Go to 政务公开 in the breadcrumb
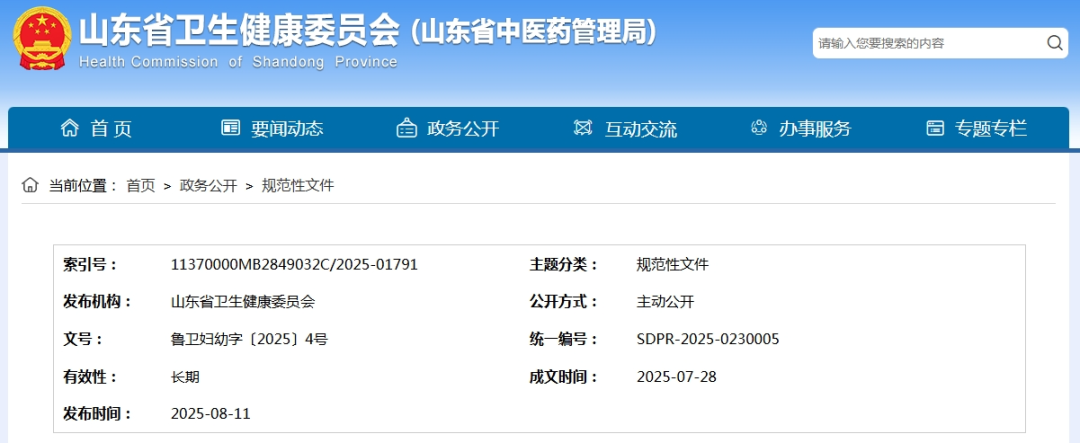This screenshot has width=1080, height=443. click(x=208, y=185)
